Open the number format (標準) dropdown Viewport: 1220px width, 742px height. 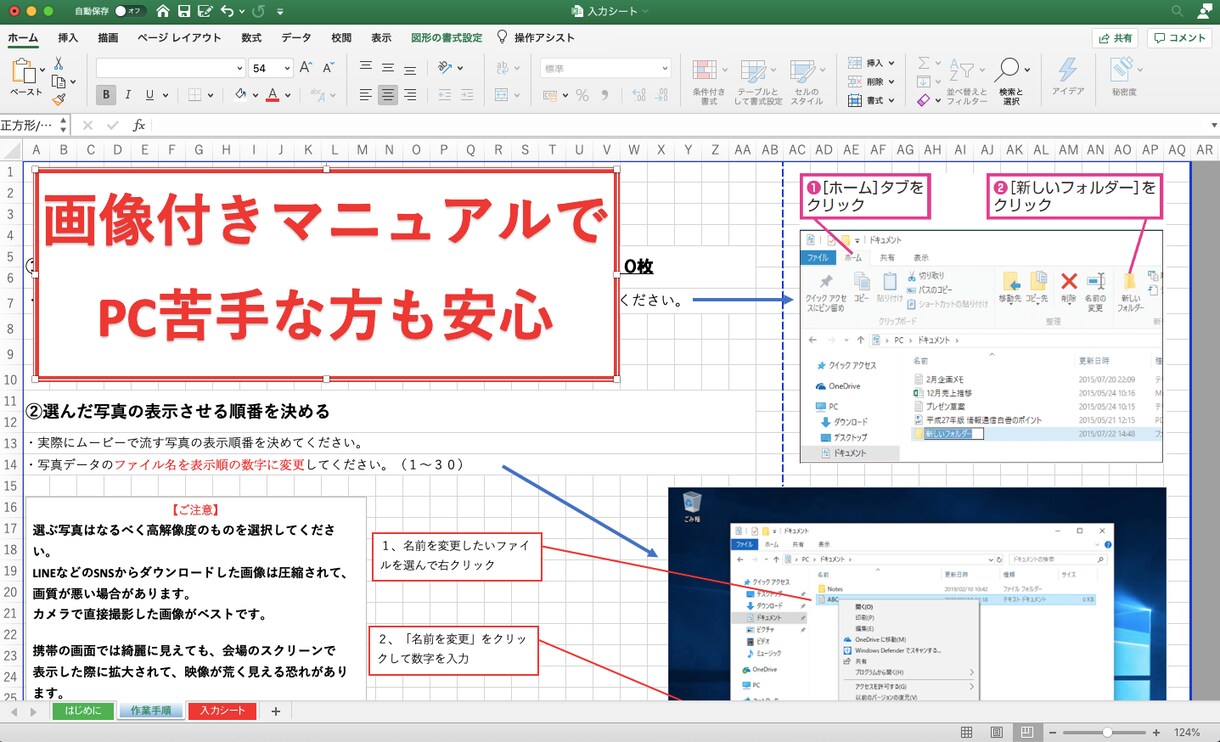tap(665, 68)
